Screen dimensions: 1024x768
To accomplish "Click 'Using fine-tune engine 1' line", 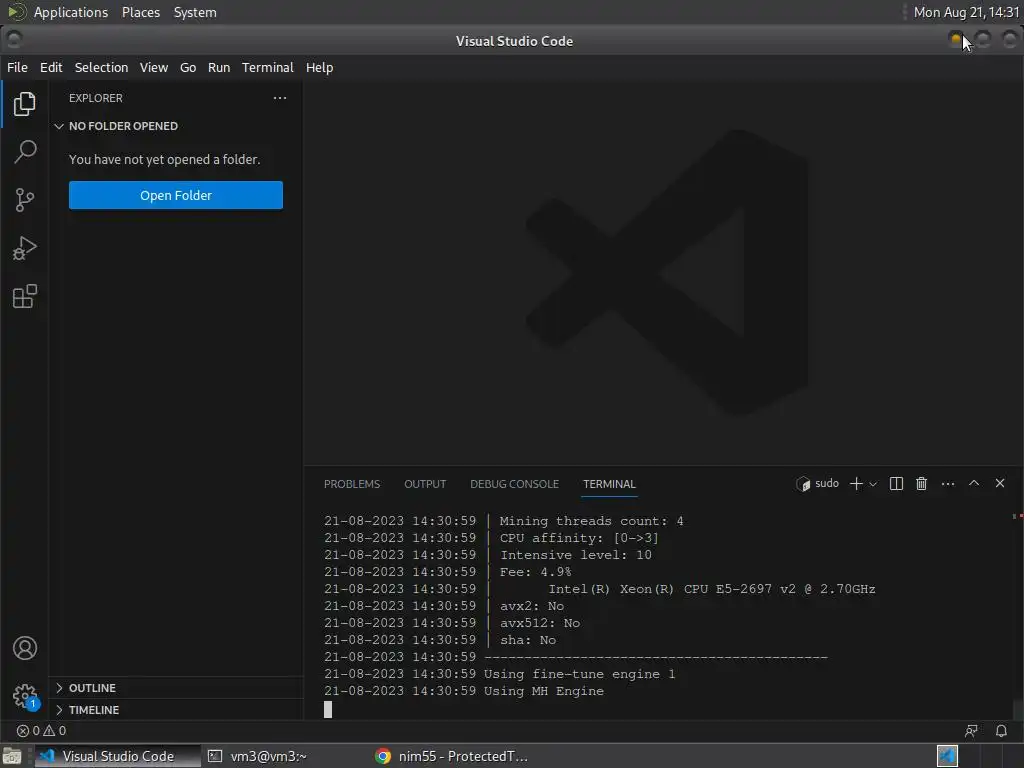I will point(579,674).
